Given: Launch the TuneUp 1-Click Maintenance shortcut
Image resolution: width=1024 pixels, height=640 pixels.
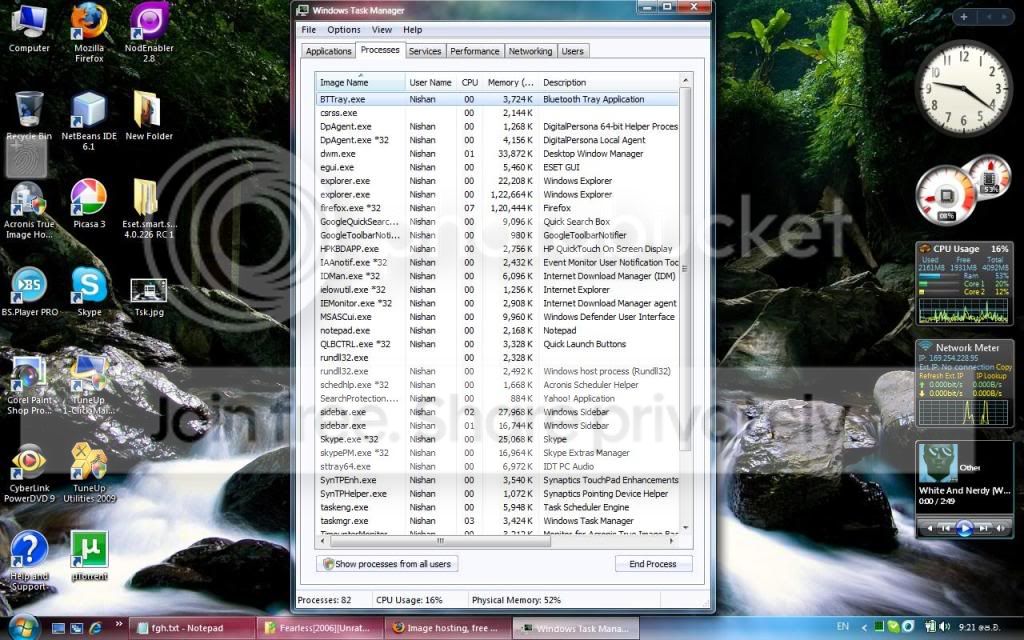Looking at the screenshot, I should 89,385.
